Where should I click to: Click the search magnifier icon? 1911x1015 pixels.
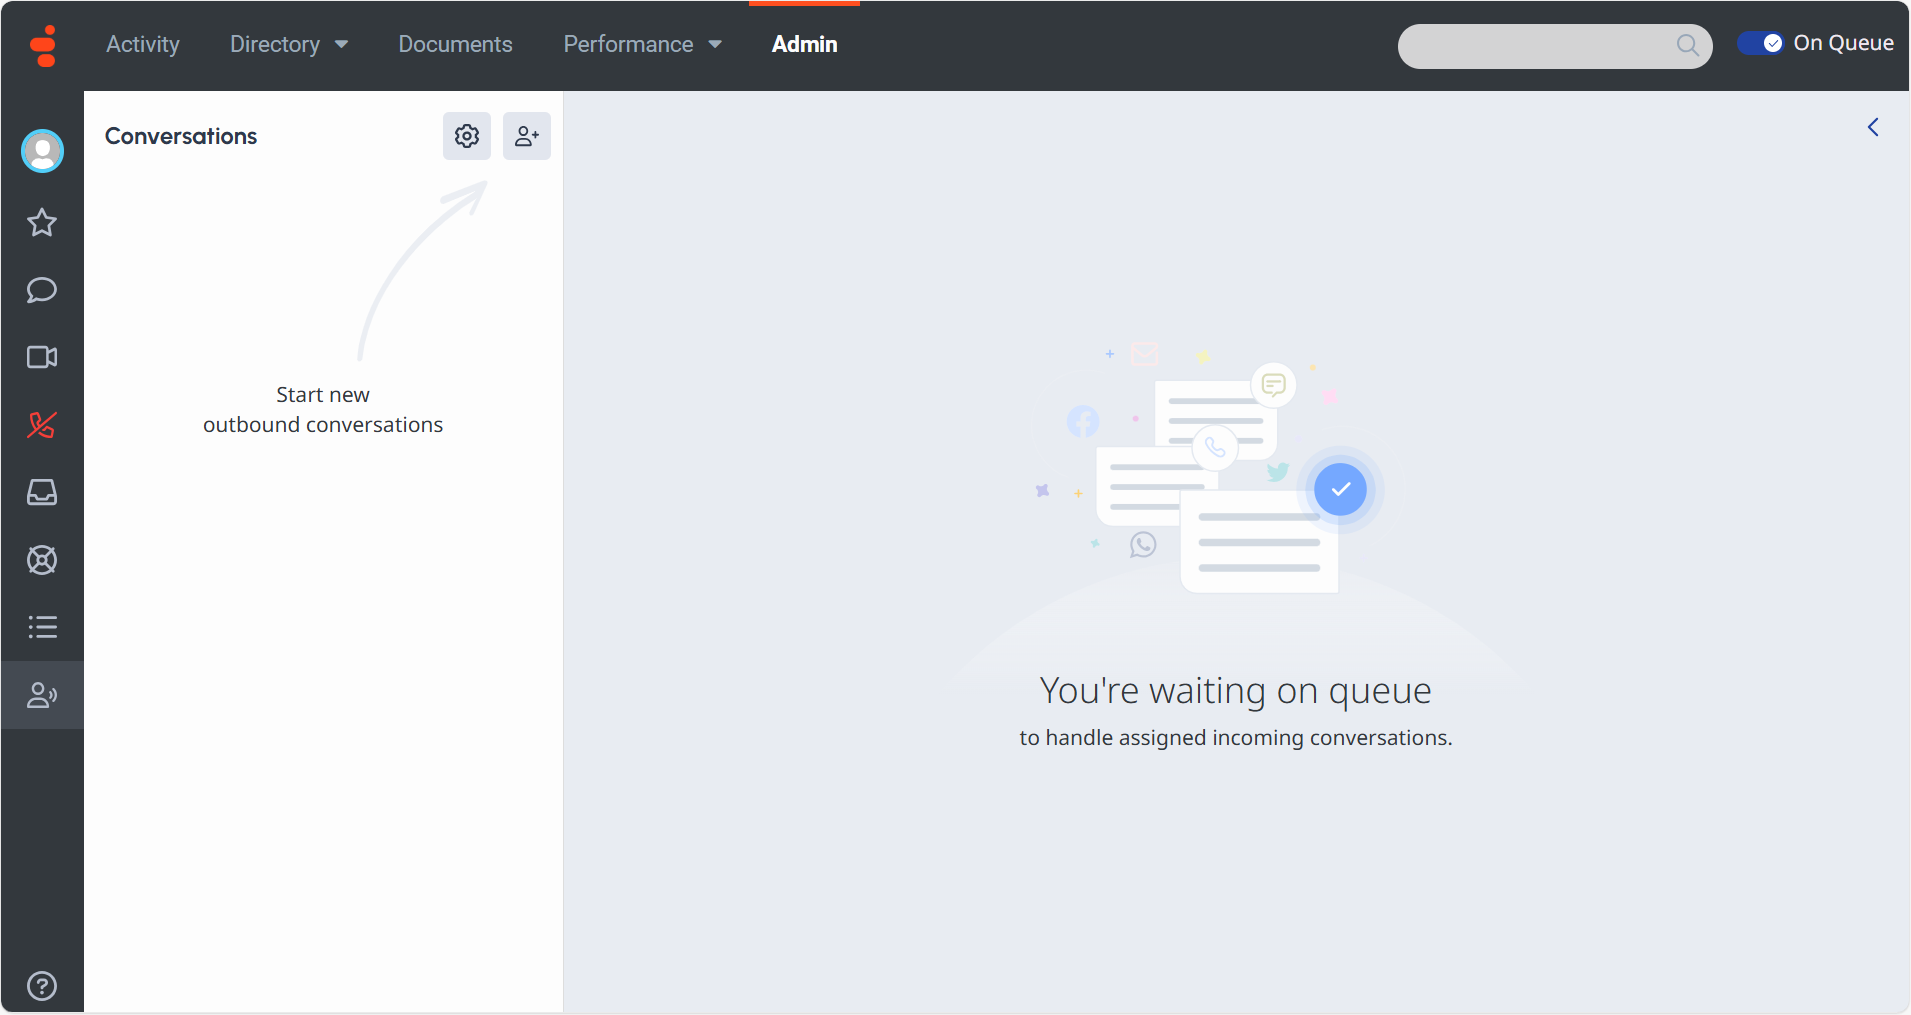coord(1687,45)
